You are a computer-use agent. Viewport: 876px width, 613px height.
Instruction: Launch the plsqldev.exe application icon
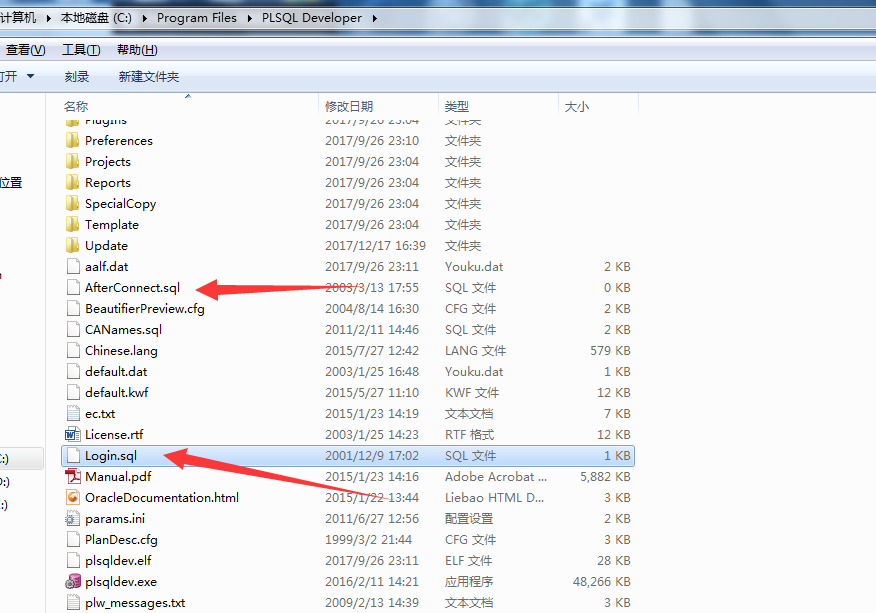pyautogui.click(x=73, y=581)
